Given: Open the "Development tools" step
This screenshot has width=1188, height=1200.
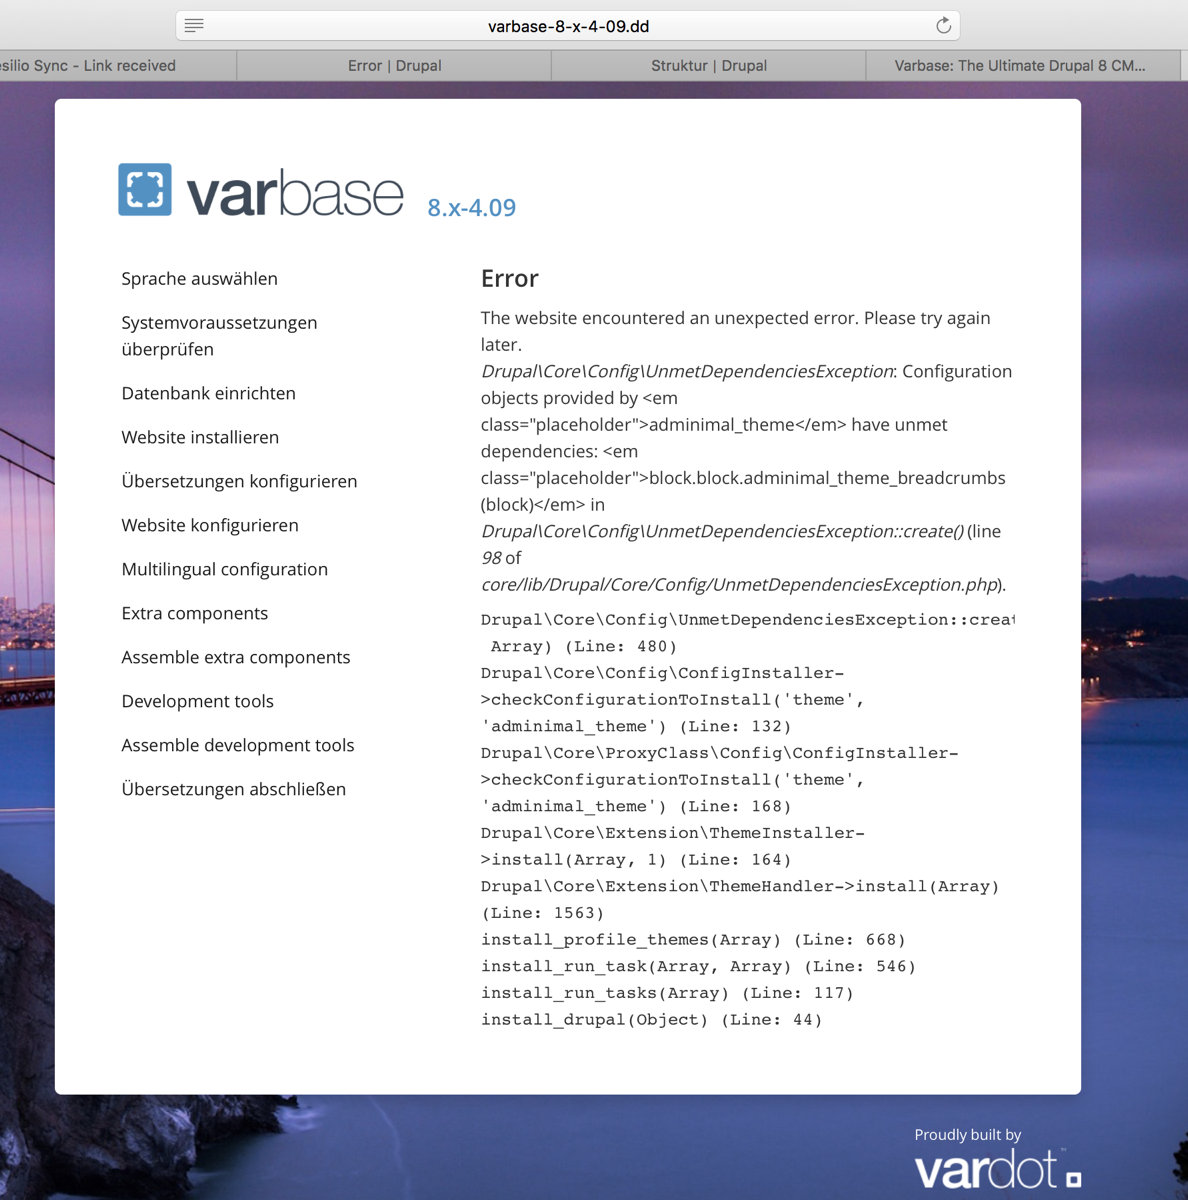Looking at the screenshot, I should coord(197,701).
